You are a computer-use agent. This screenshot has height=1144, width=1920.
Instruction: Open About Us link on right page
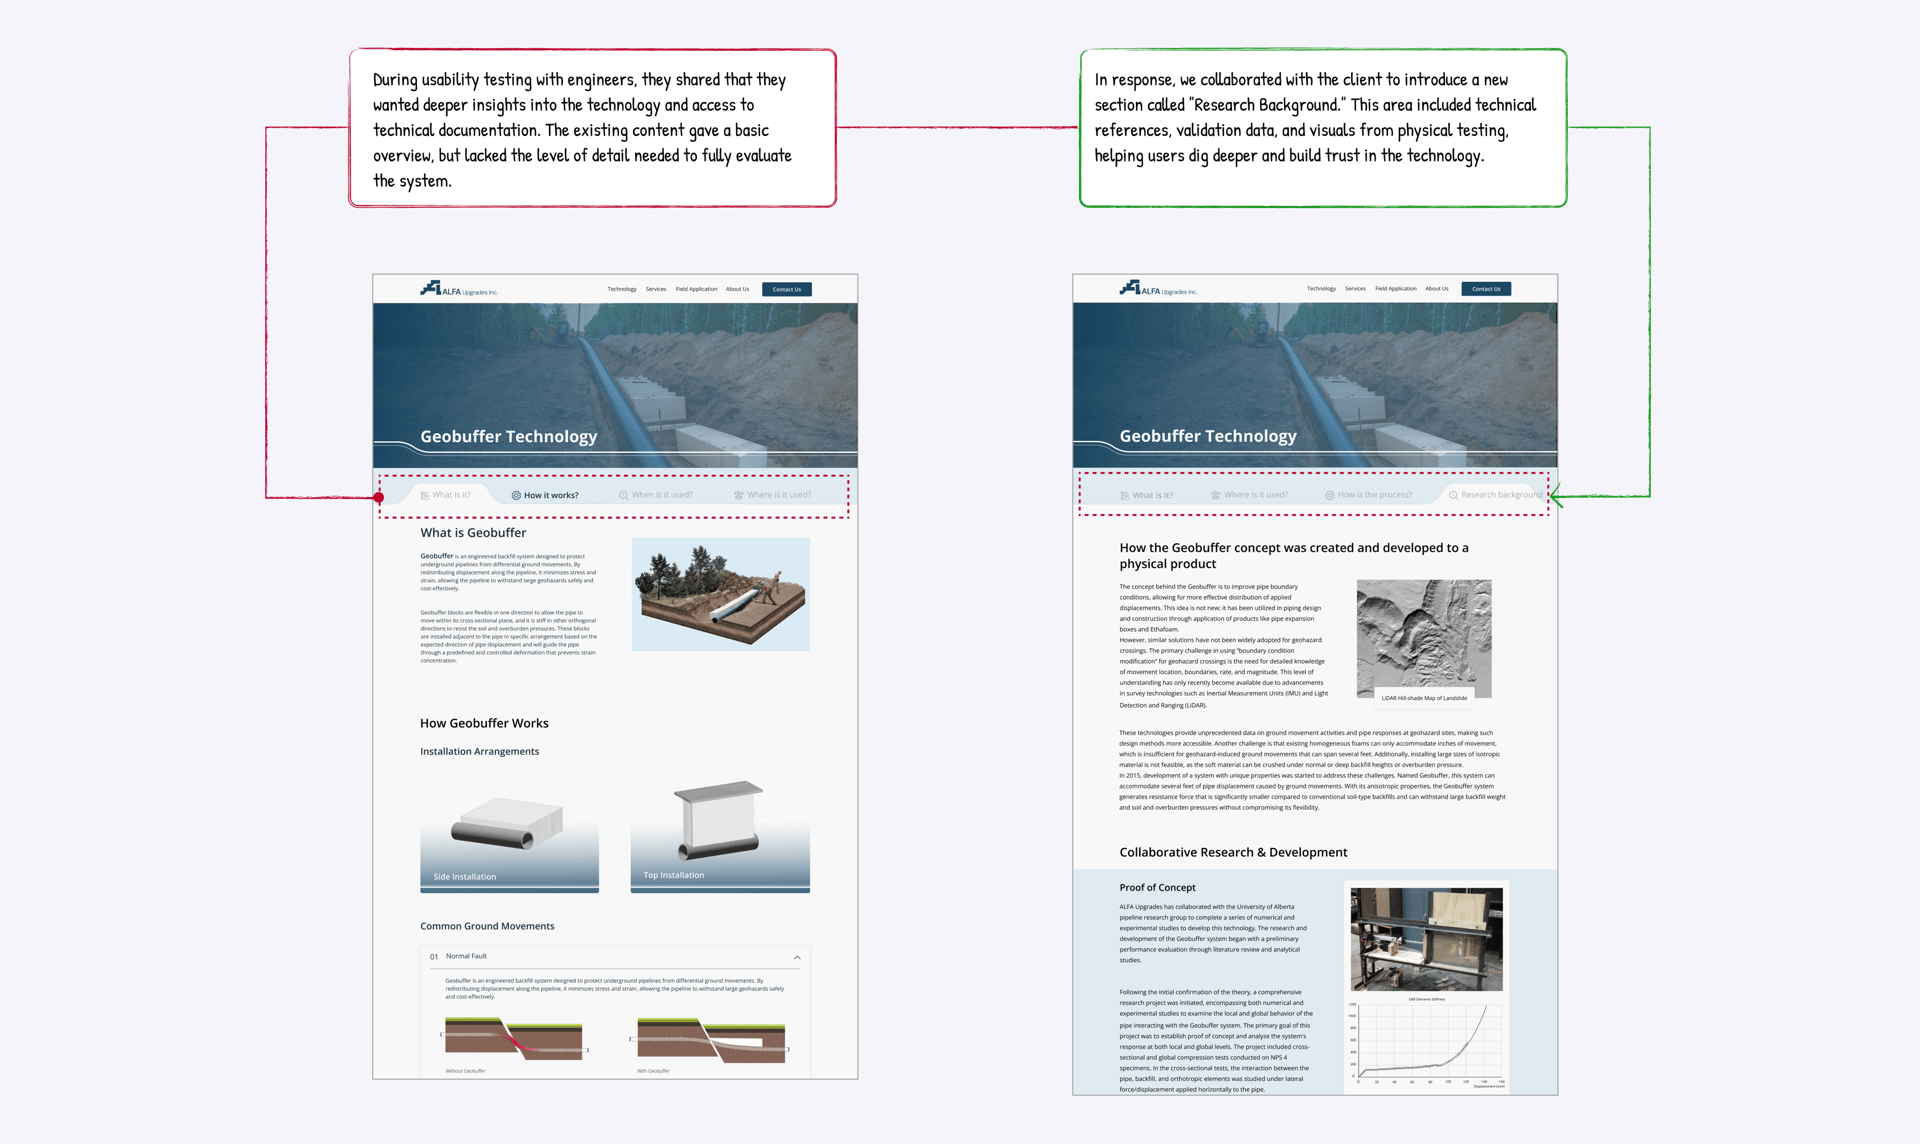(x=1436, y=289)
